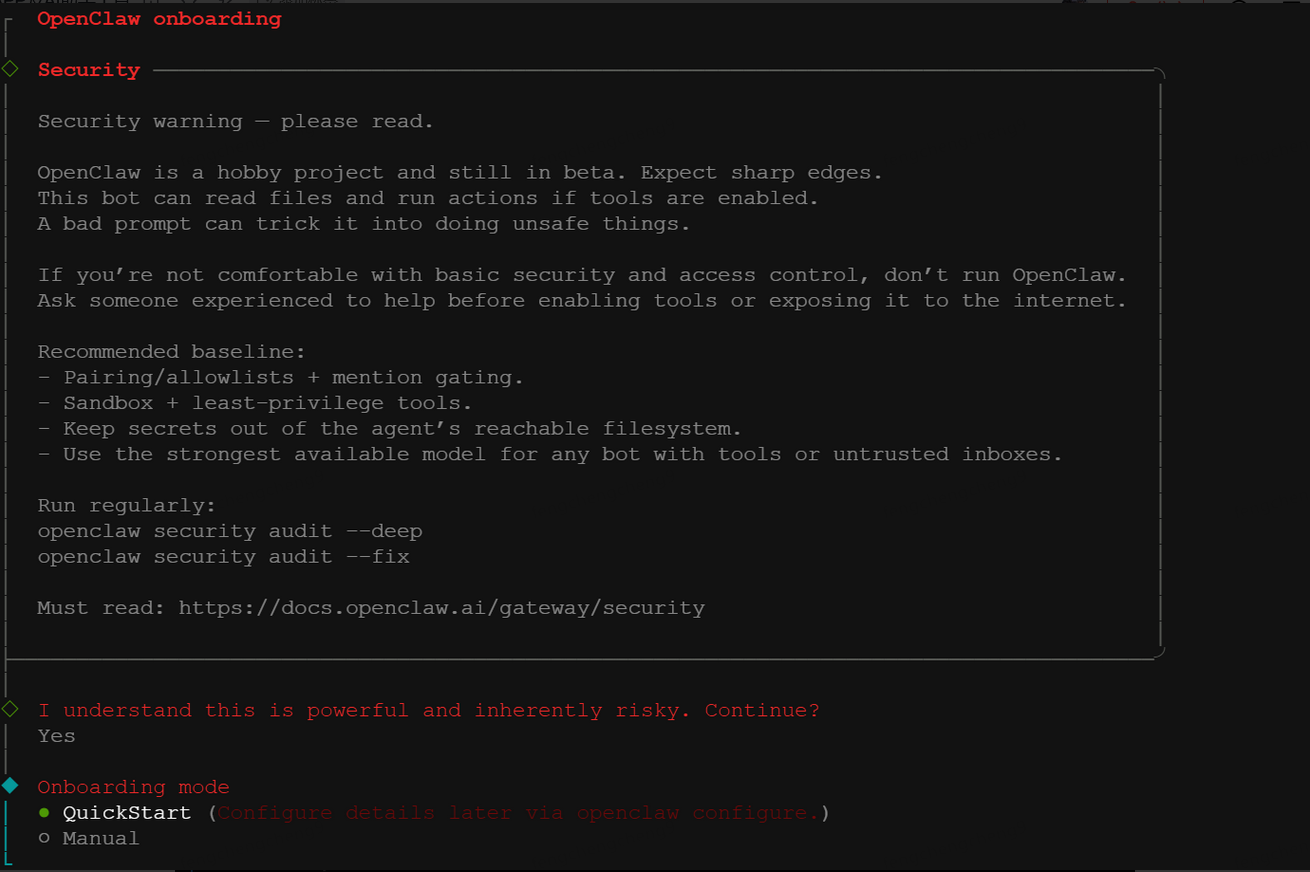This screenshot has height=872, width=1310.
Task: Click the 'Recommended baseline:' line
Action: [x=171, y=352]
